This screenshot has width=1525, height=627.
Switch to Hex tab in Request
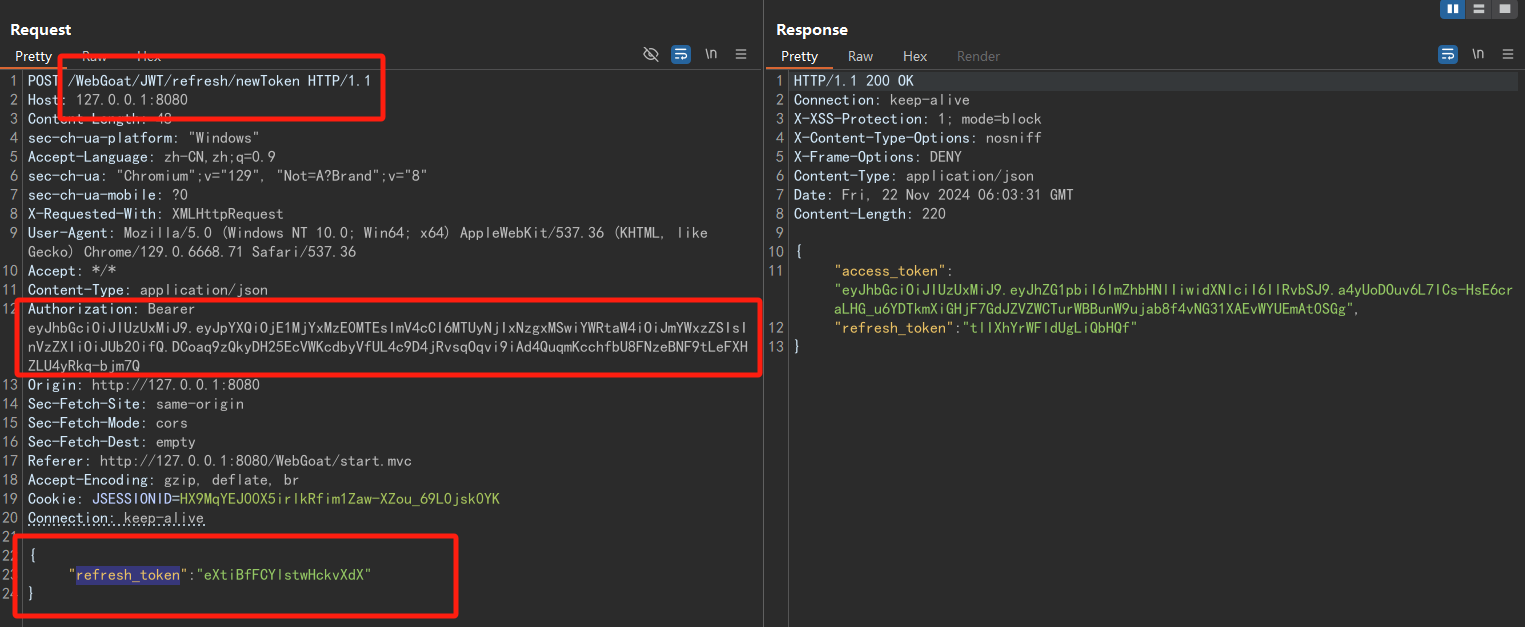[x=149, y=56]
